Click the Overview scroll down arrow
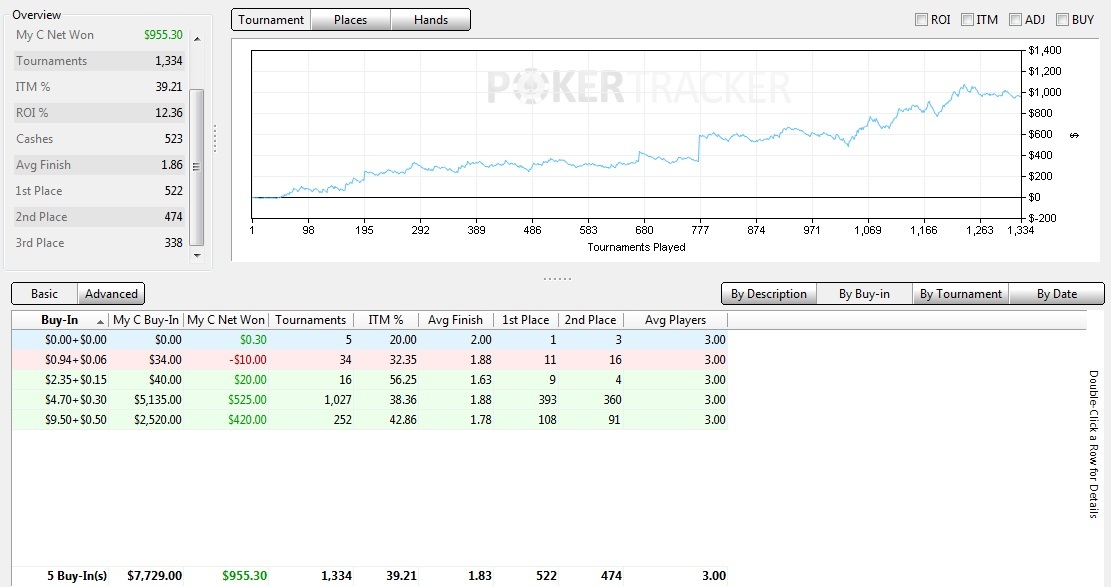 (197, 255)
